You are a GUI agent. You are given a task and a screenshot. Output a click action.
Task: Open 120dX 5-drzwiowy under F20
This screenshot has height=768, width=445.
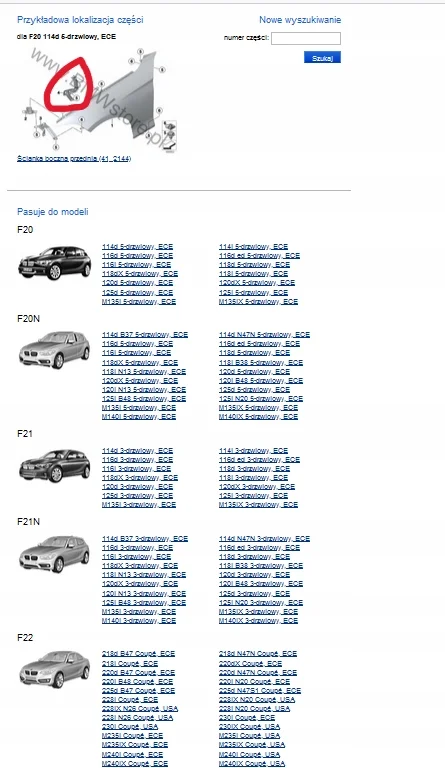(257, 283)
